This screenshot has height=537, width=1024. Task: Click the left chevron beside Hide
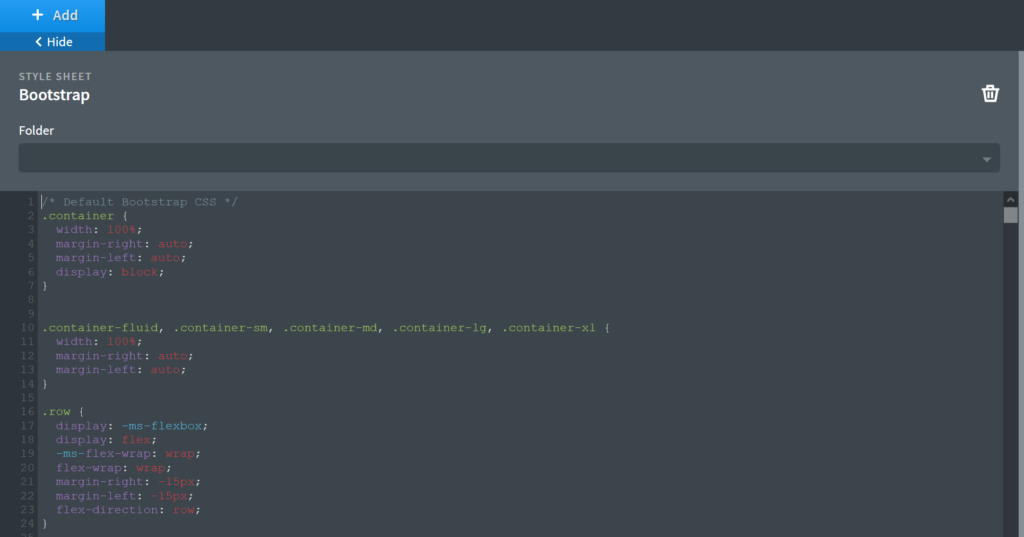point(39,42)
